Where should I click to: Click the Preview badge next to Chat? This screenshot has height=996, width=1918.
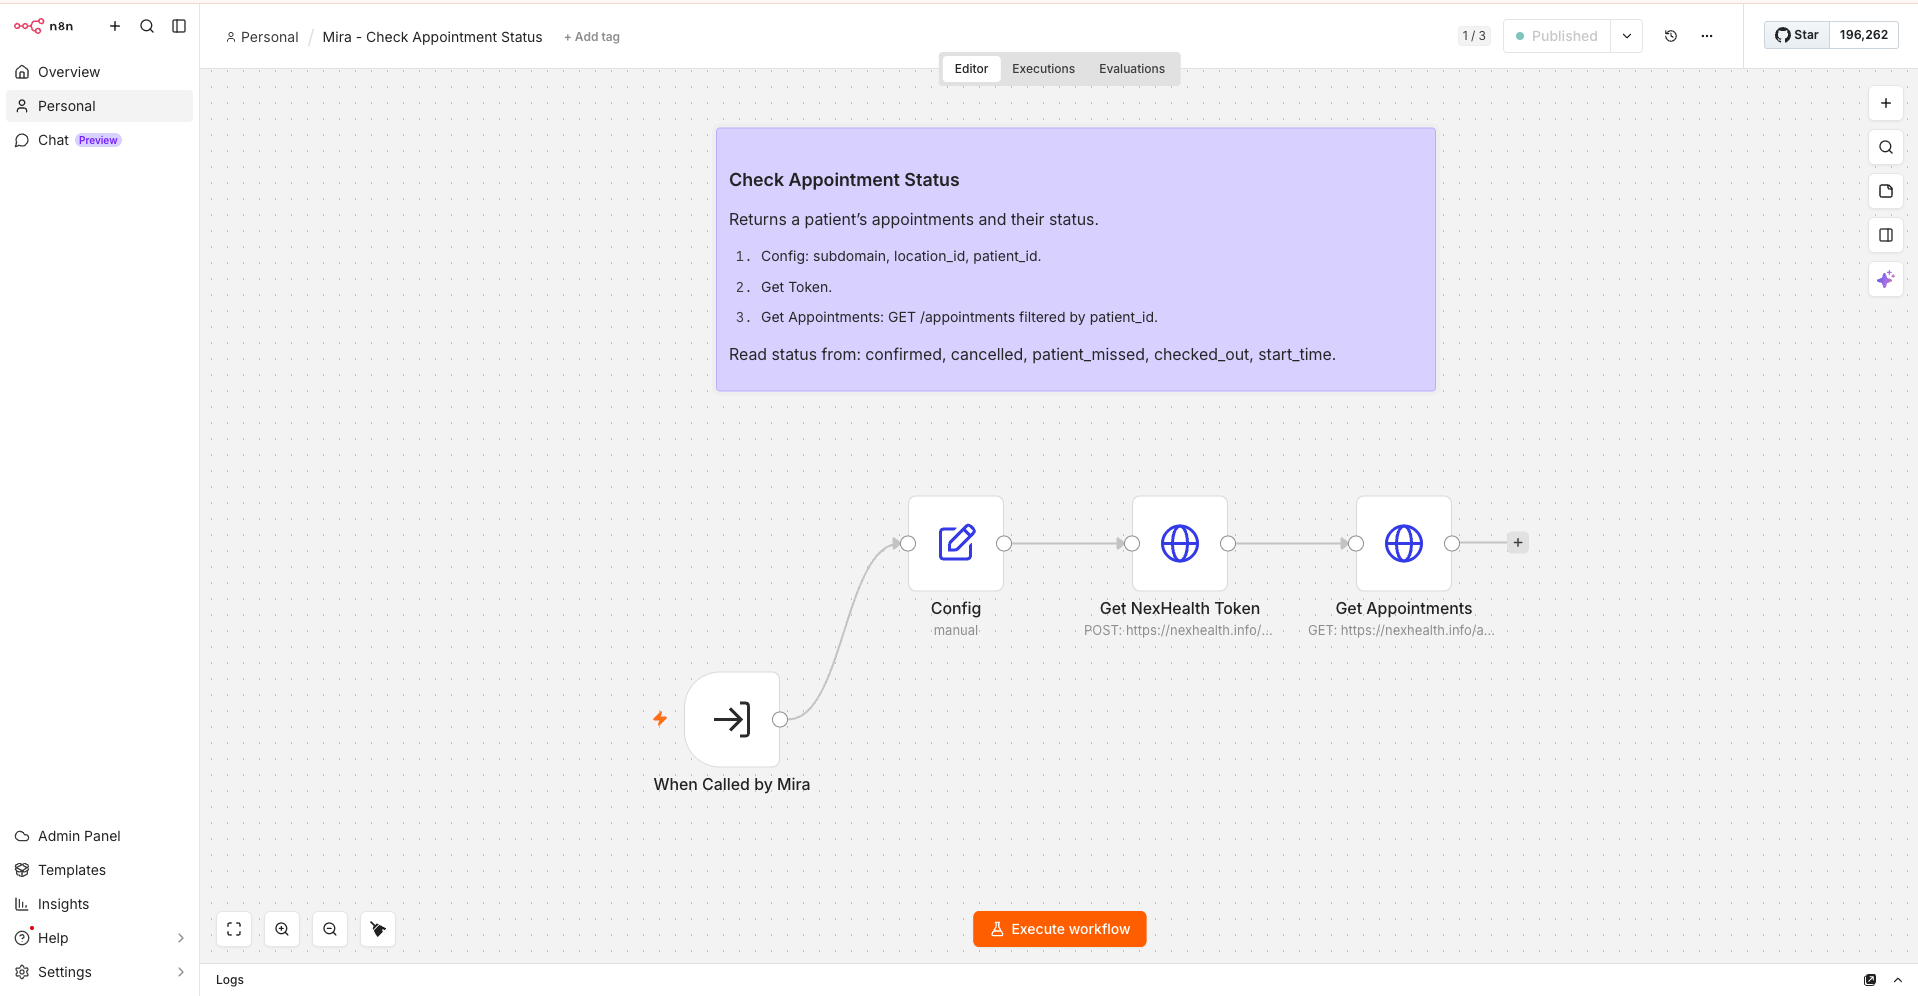coord(98,140)
